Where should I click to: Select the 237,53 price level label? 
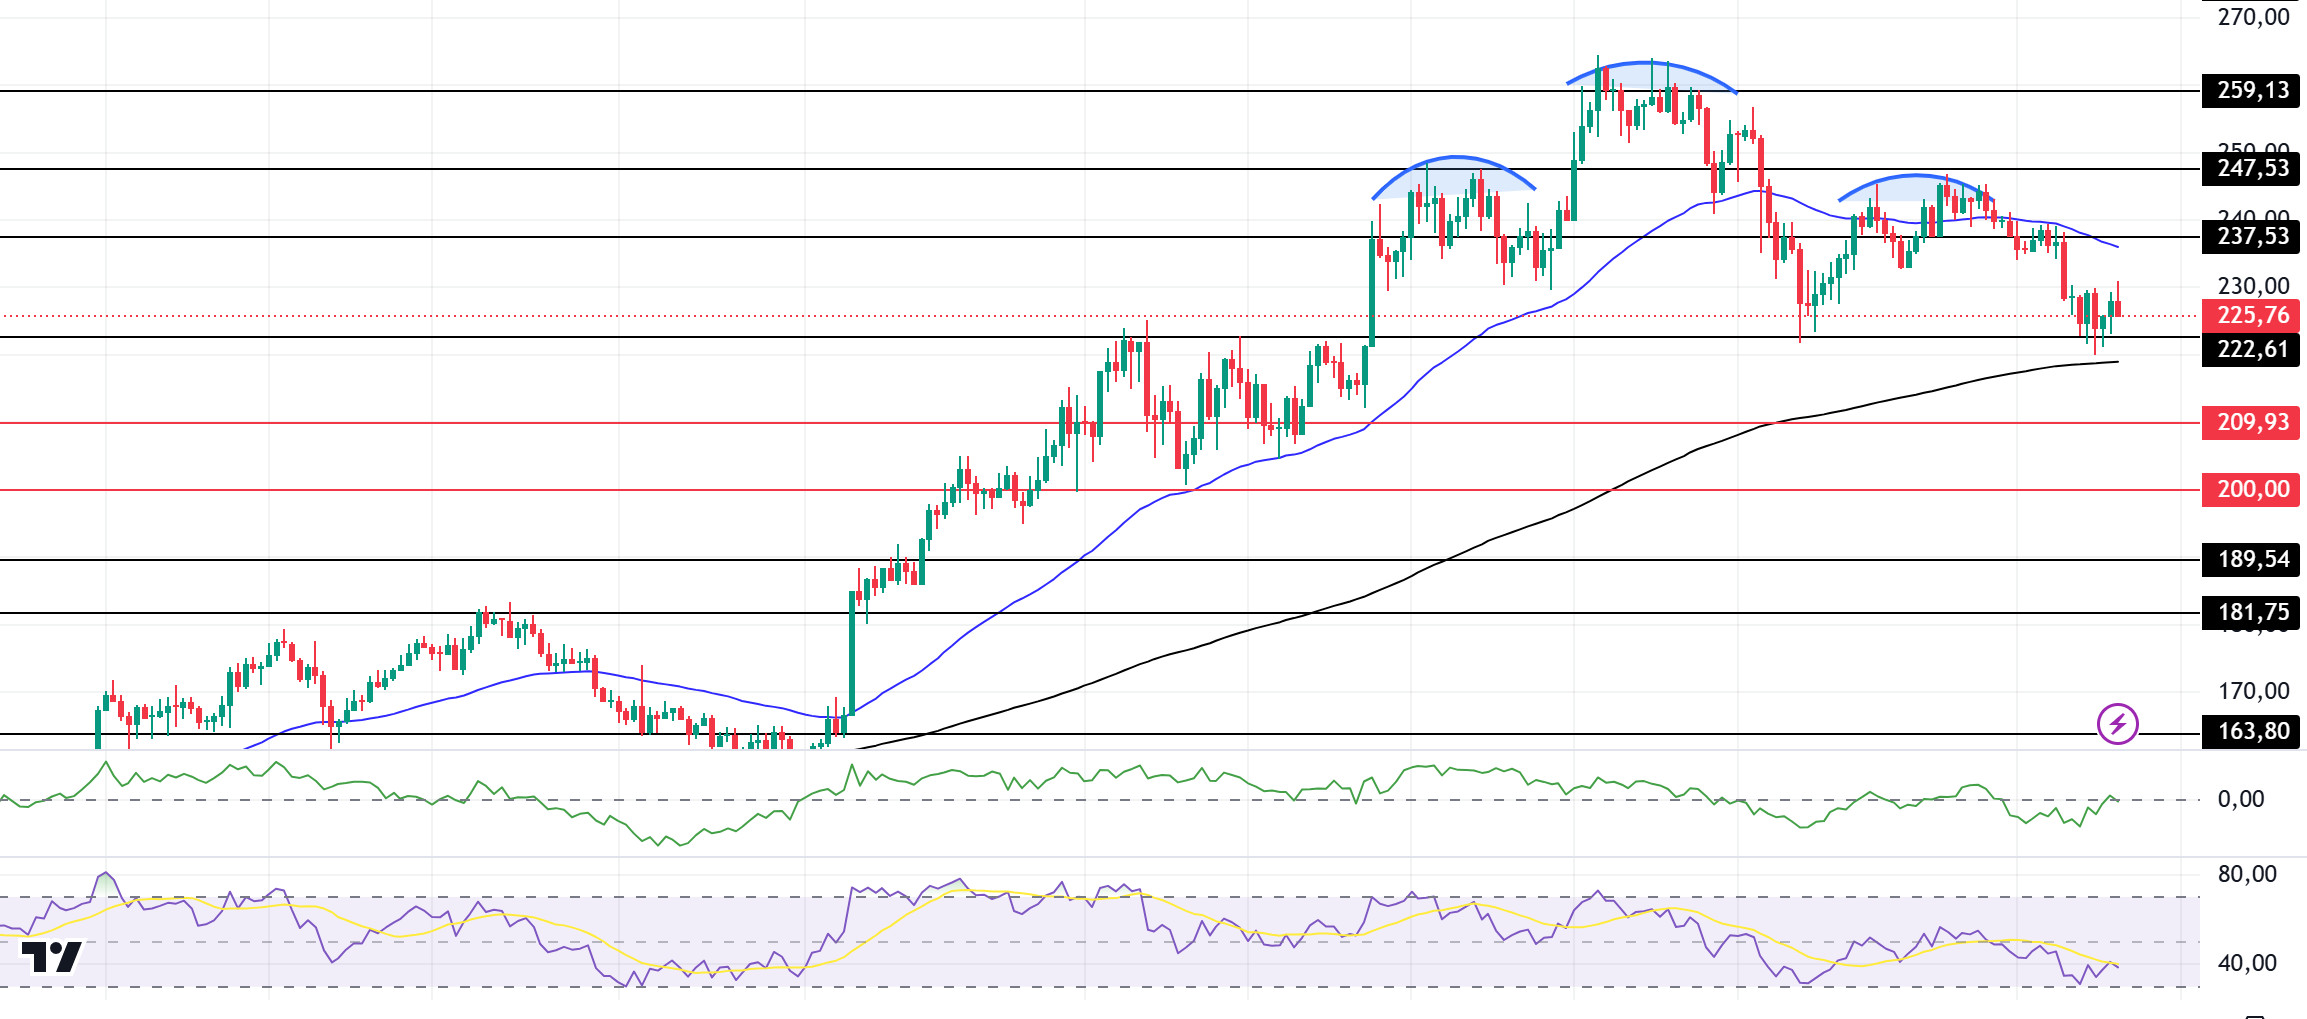click(2251, 237)
